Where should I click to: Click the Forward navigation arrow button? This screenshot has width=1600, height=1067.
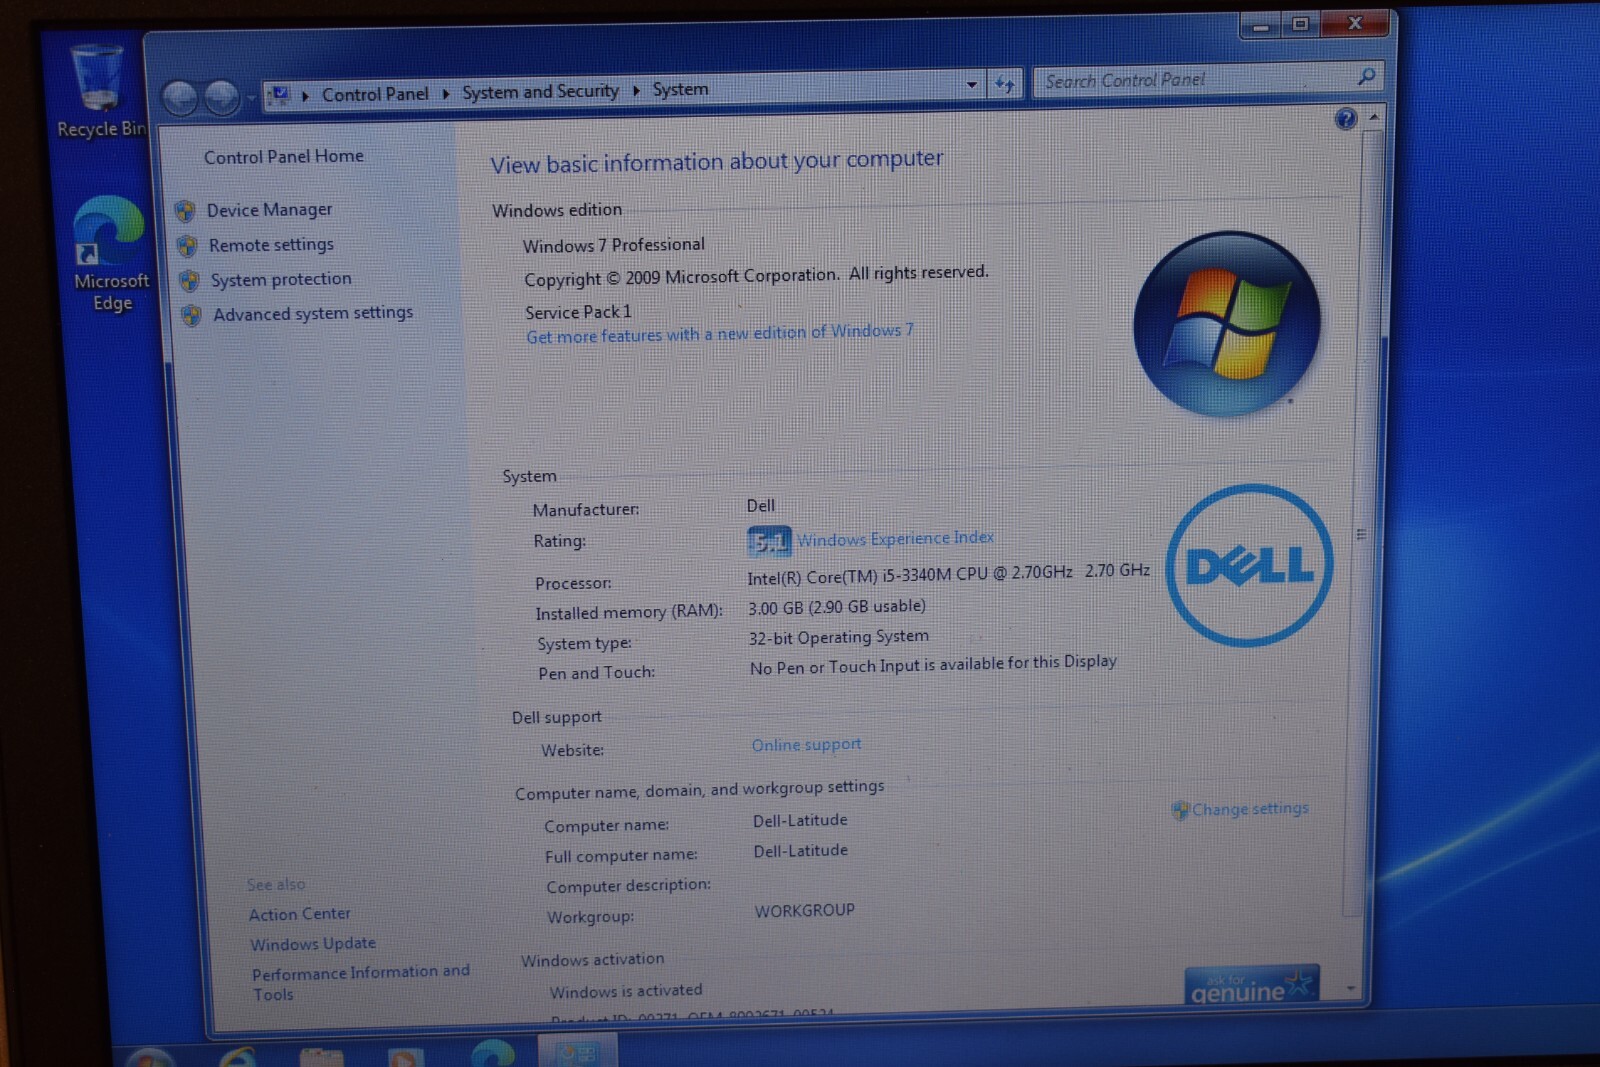tap(221, 98)
